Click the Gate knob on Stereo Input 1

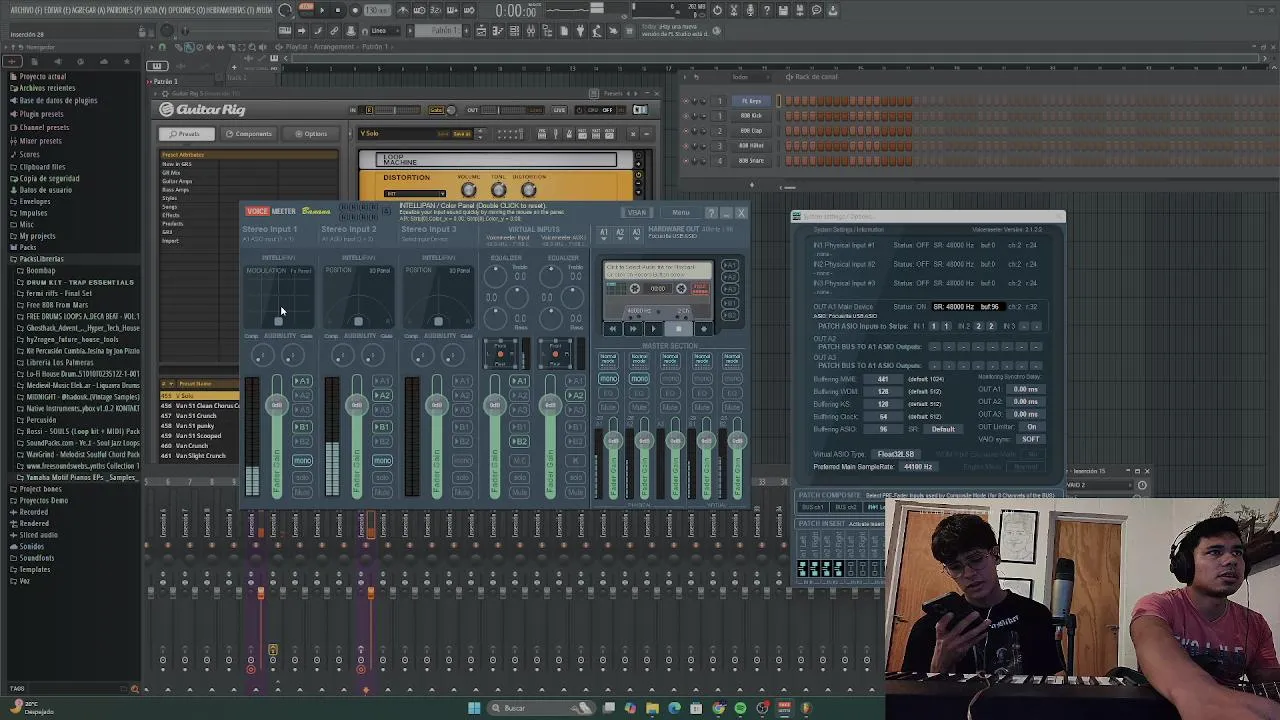pyautogui.click(x=291, y=356)
